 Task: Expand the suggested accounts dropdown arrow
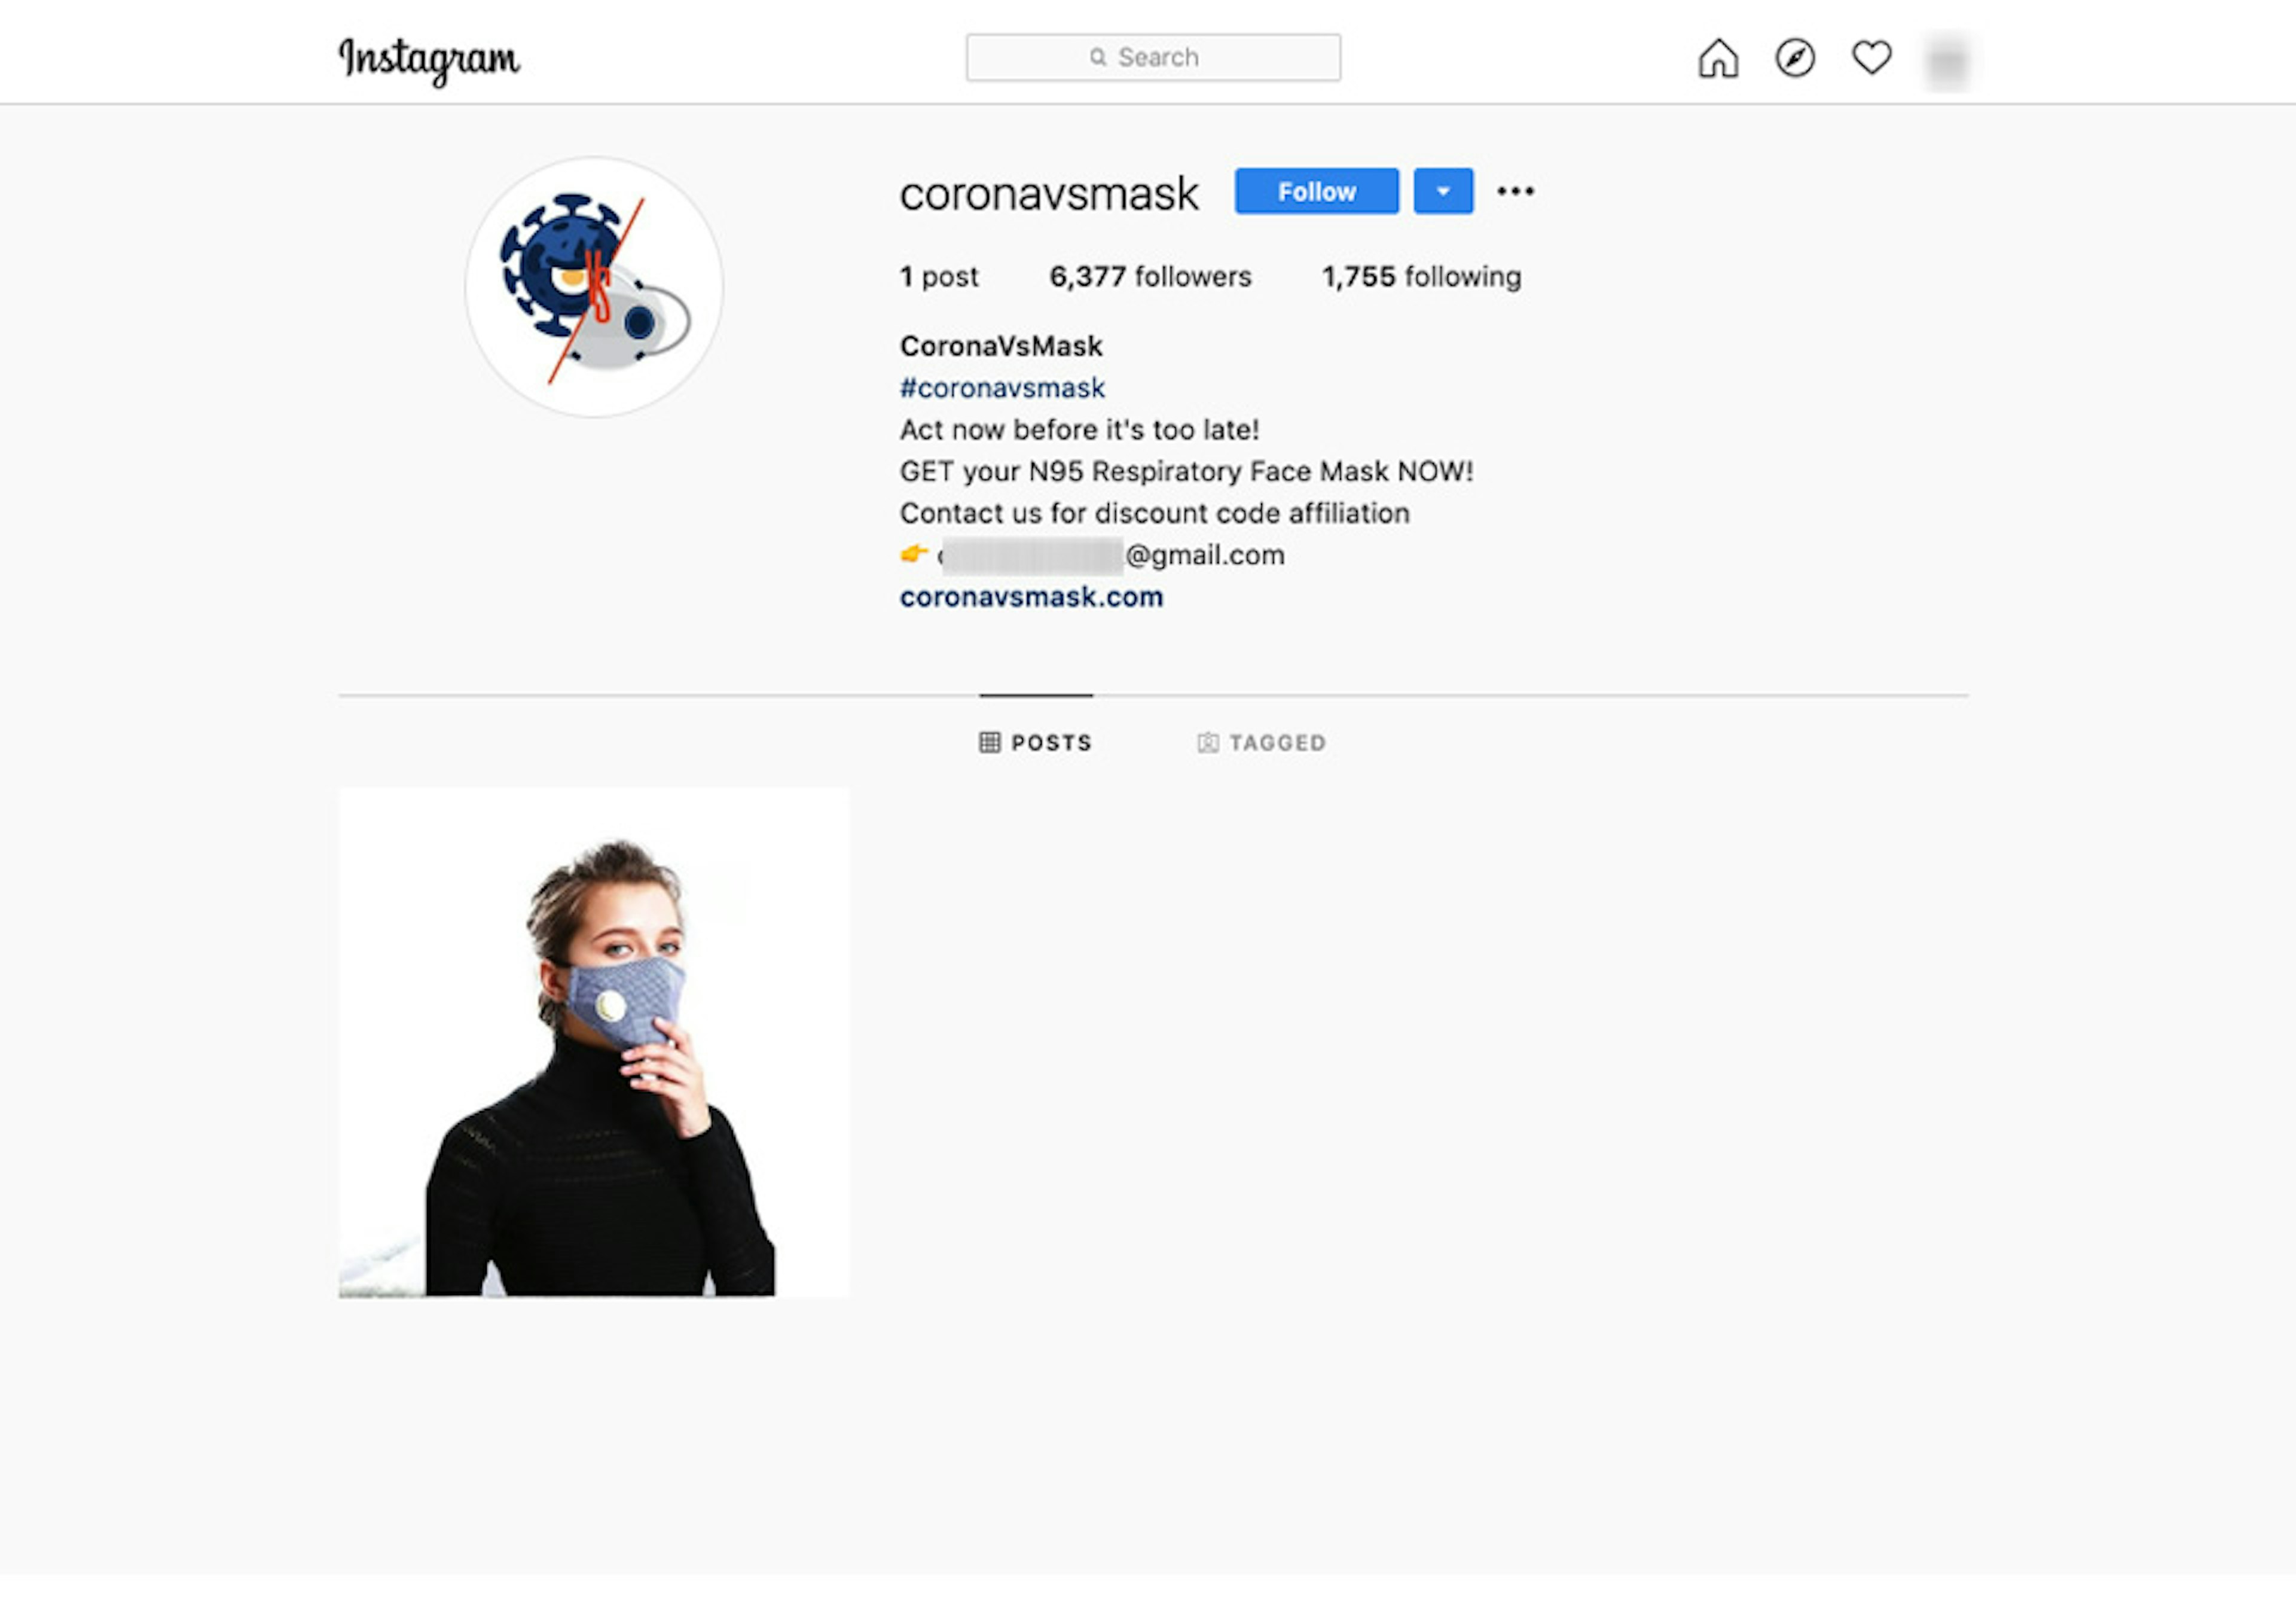coord(1443,191)
